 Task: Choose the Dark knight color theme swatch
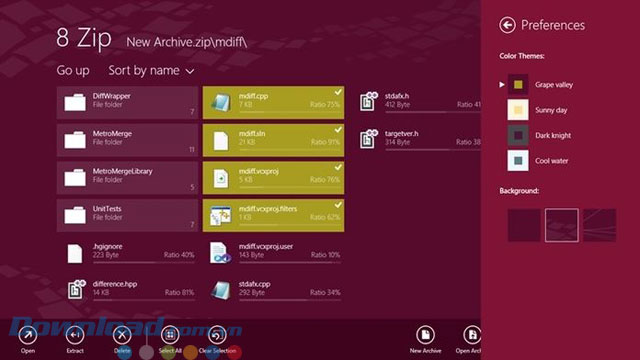coord(518,135)
